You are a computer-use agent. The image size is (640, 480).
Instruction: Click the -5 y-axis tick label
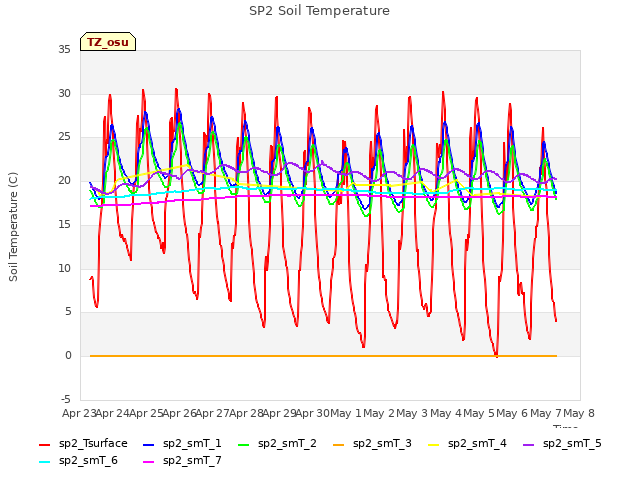[65, 399]
